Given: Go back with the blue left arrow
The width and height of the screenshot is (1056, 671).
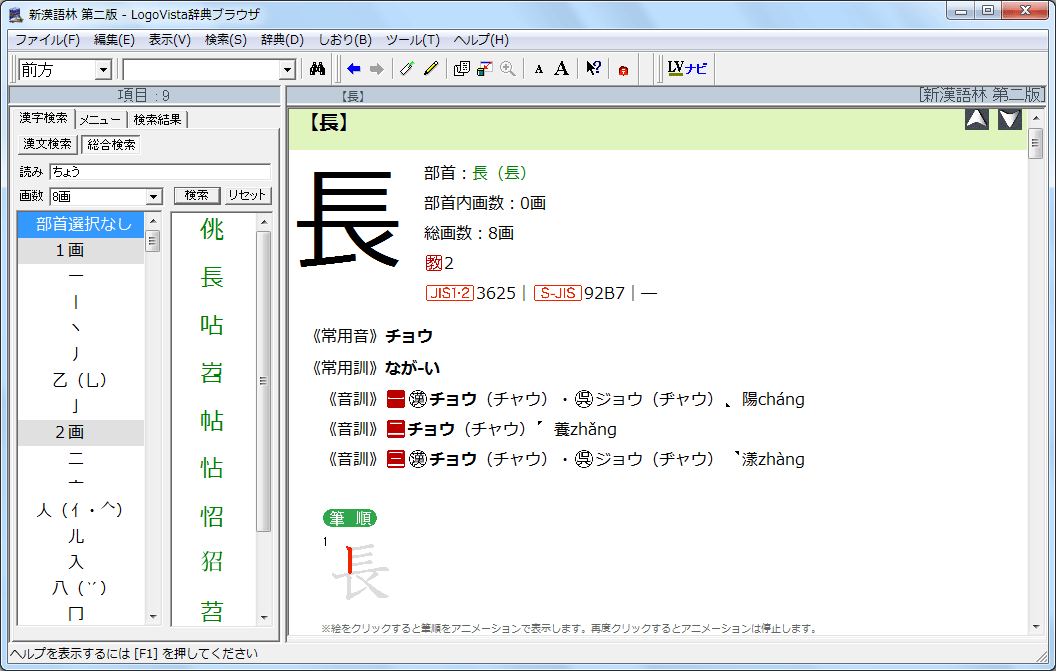Looking at the screenshot, I should 353,69.
